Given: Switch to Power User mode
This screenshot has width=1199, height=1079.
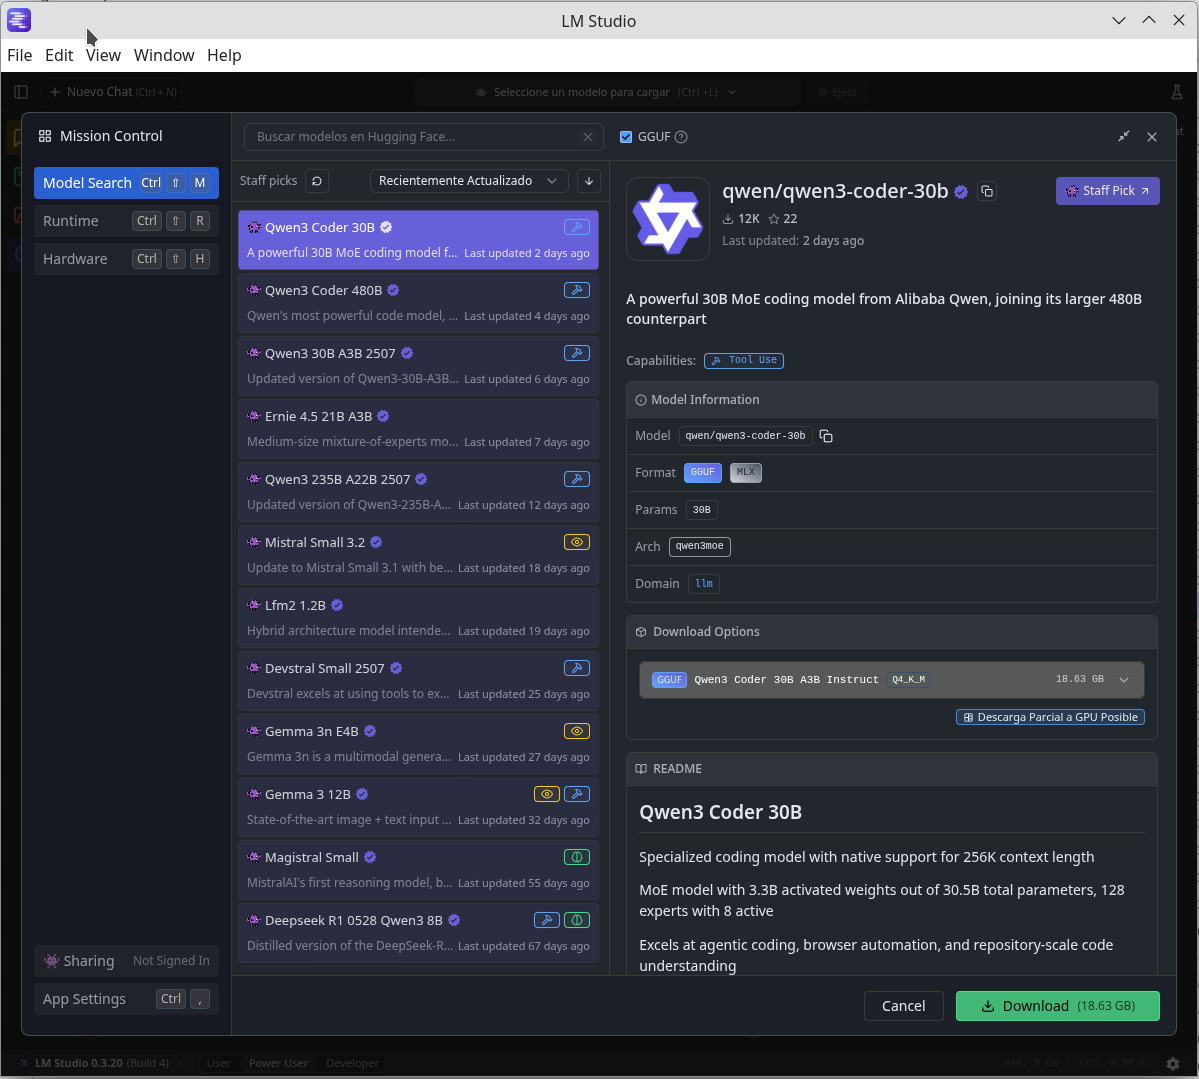Looking at the screenshot, I should (278, 1063).
